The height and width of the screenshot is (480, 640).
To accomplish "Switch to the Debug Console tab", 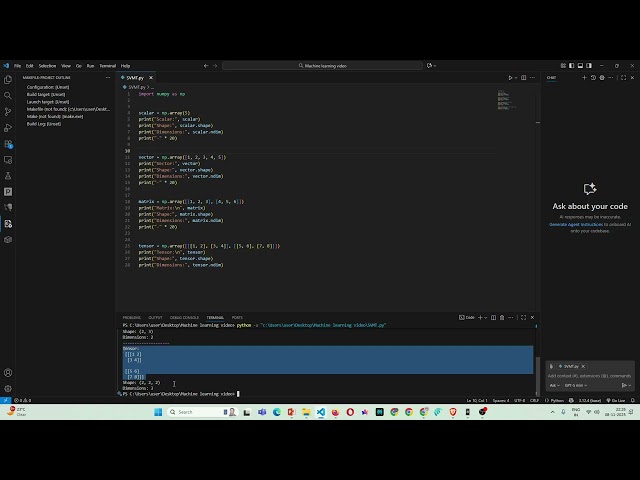I will pos(184,318).
